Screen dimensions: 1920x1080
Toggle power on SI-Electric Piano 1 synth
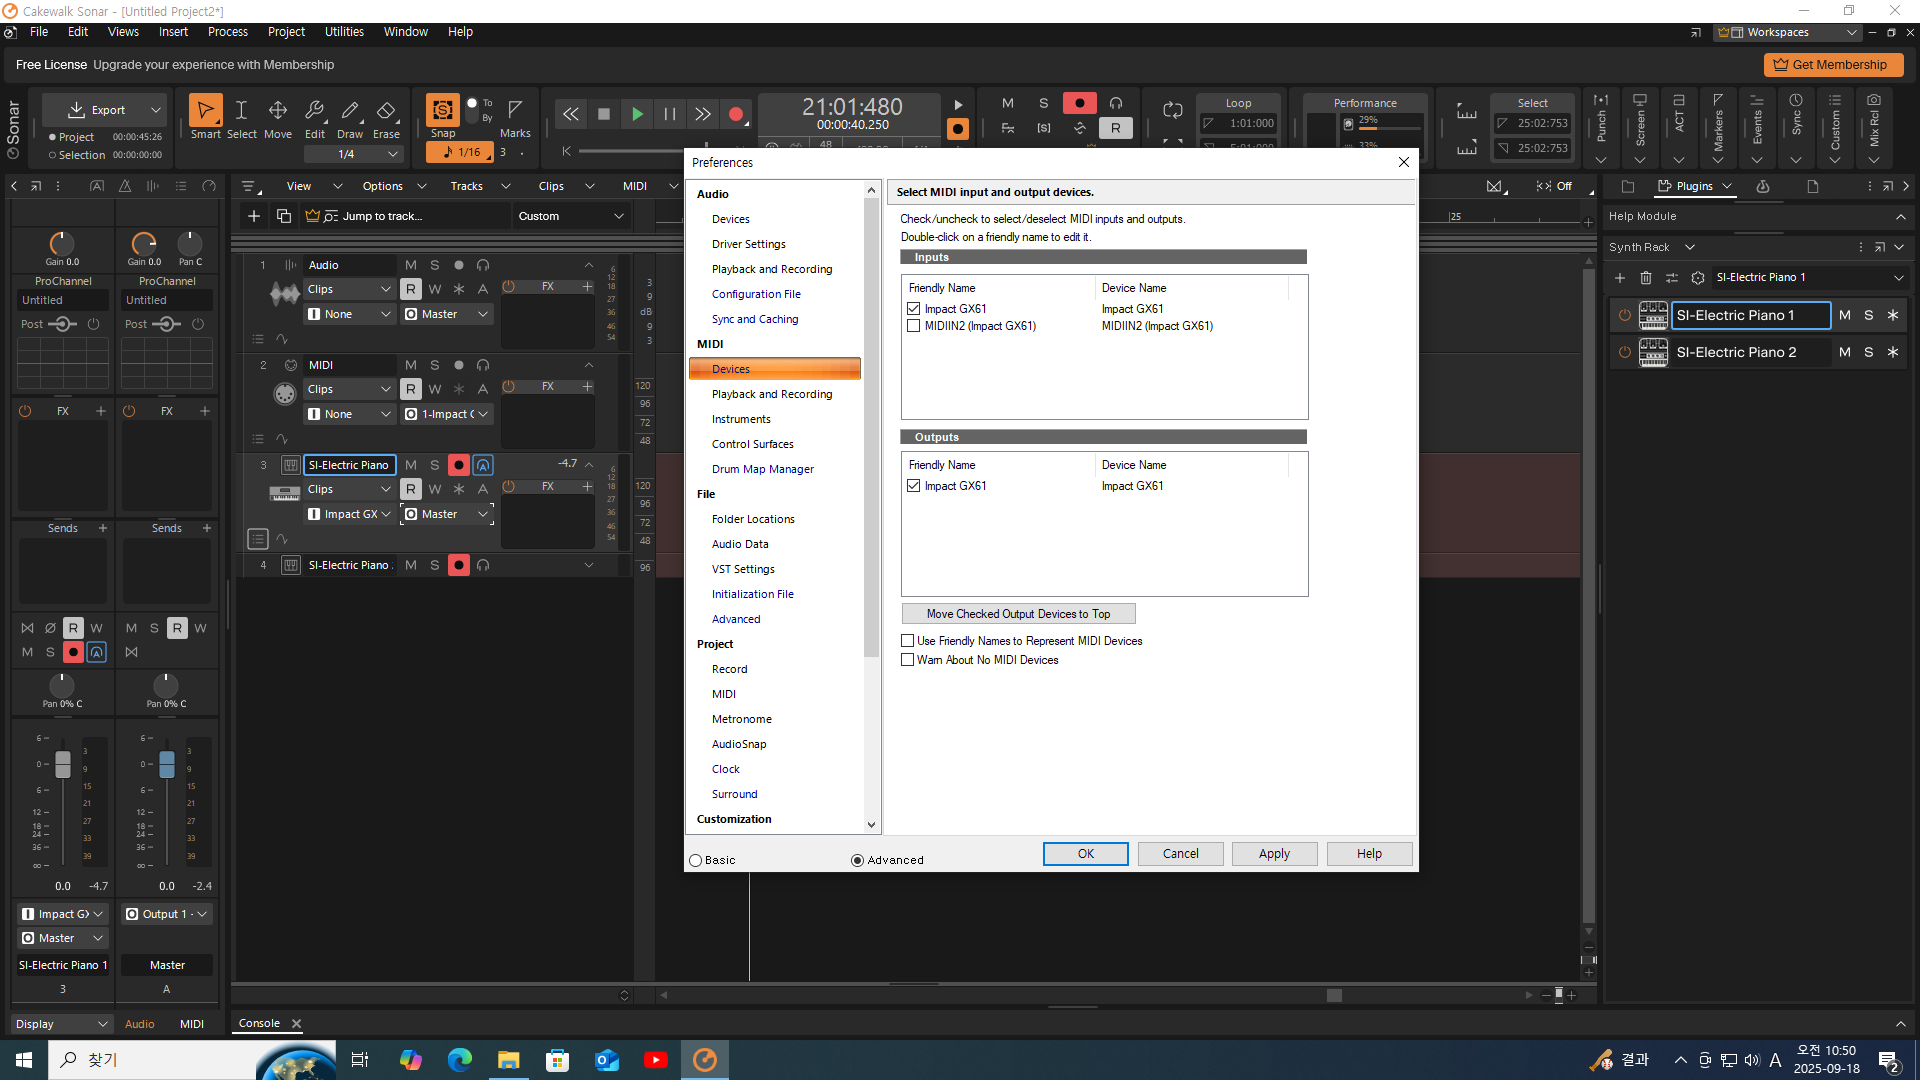click(1625, 315)
